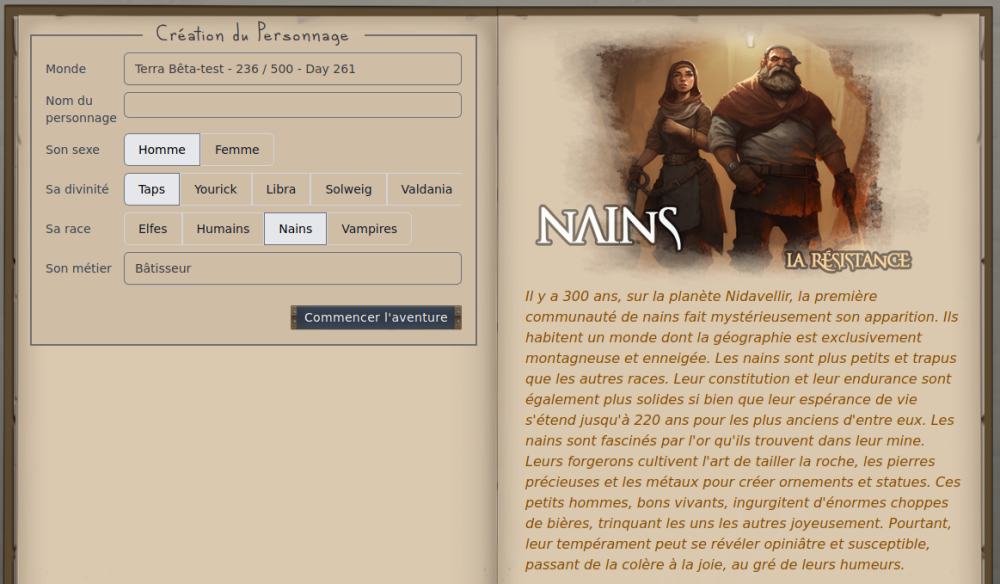Open the Monde world dropdown
Screen dimensions: 1000x584
coord(292,69)
